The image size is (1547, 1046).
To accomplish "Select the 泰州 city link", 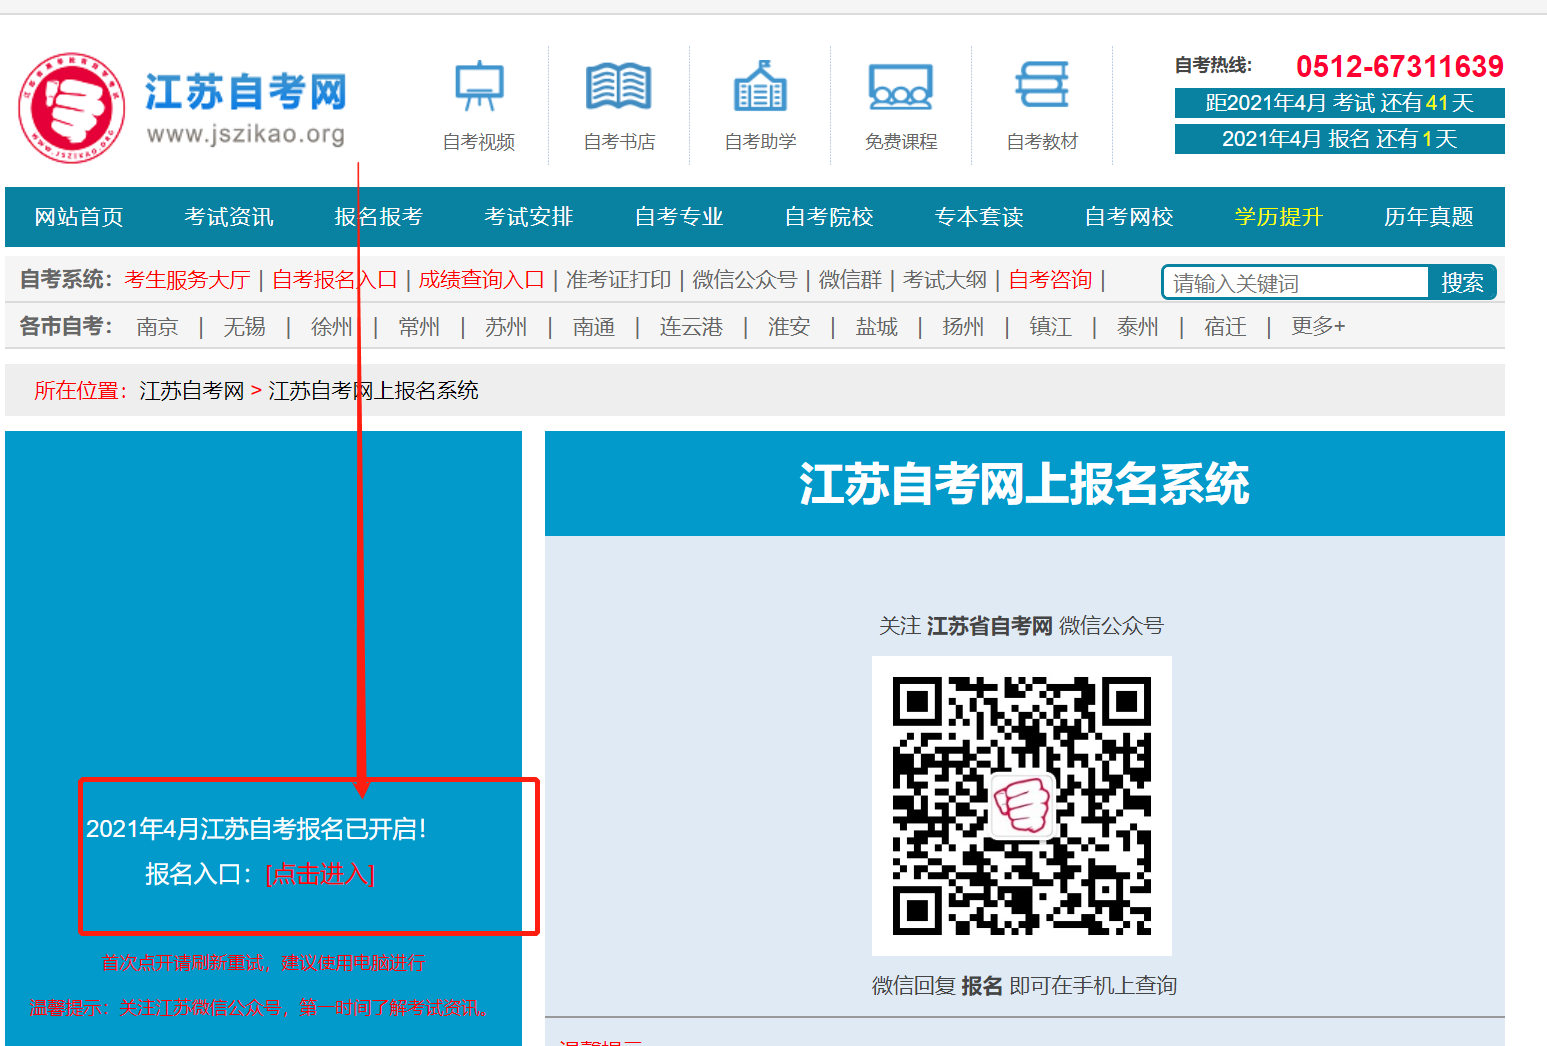I will [1138, 327].
